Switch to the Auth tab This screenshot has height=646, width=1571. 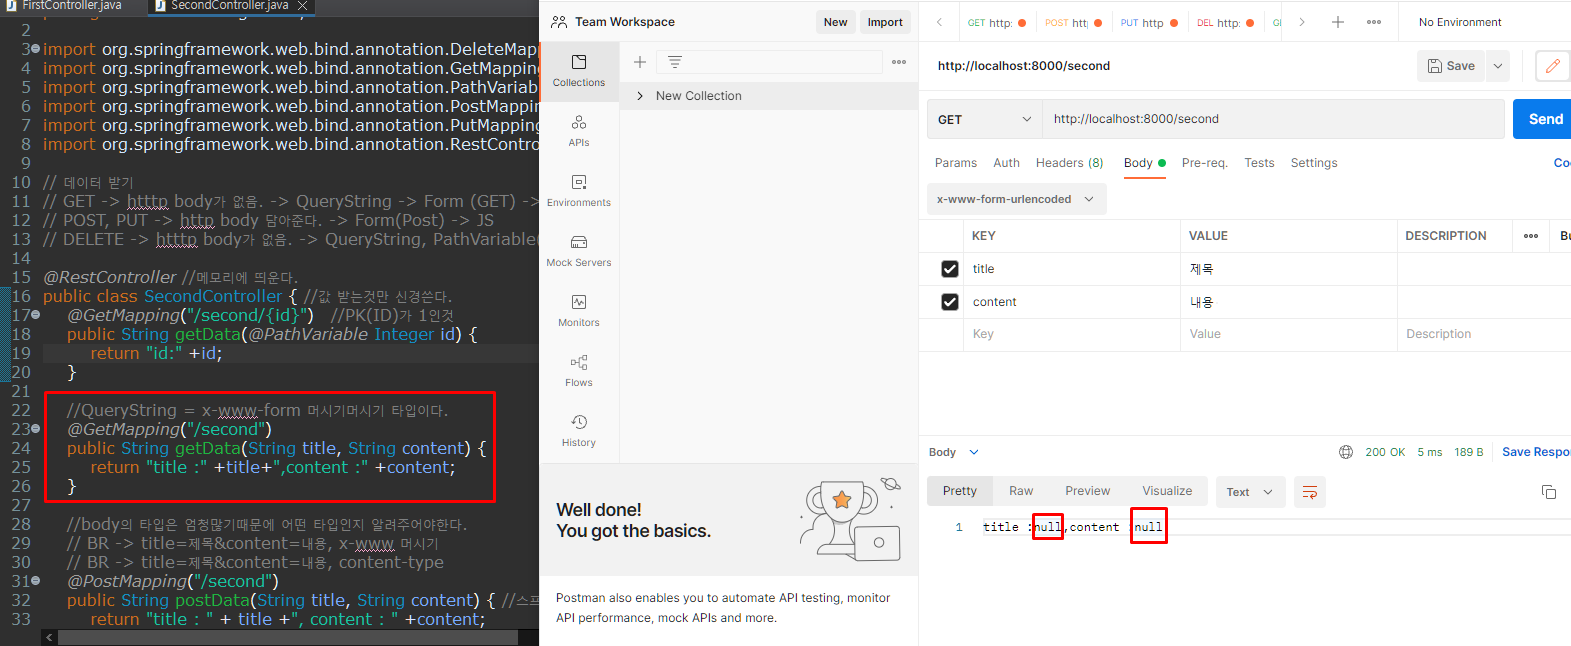pyautogui.click(x=1007, y=163)
